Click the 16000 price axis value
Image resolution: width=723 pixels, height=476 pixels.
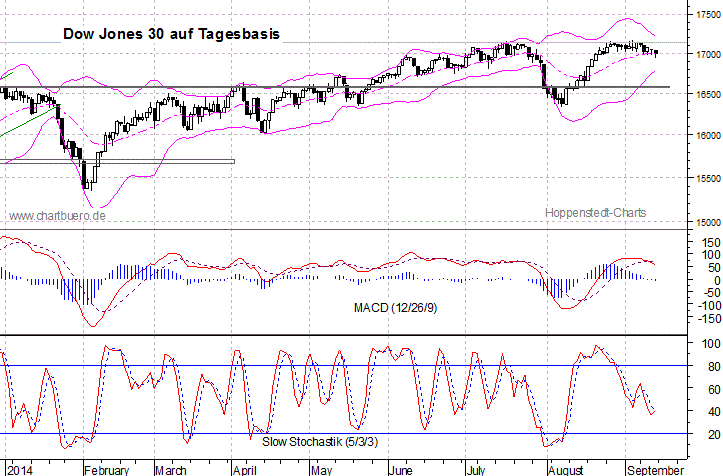coord(707,136)
